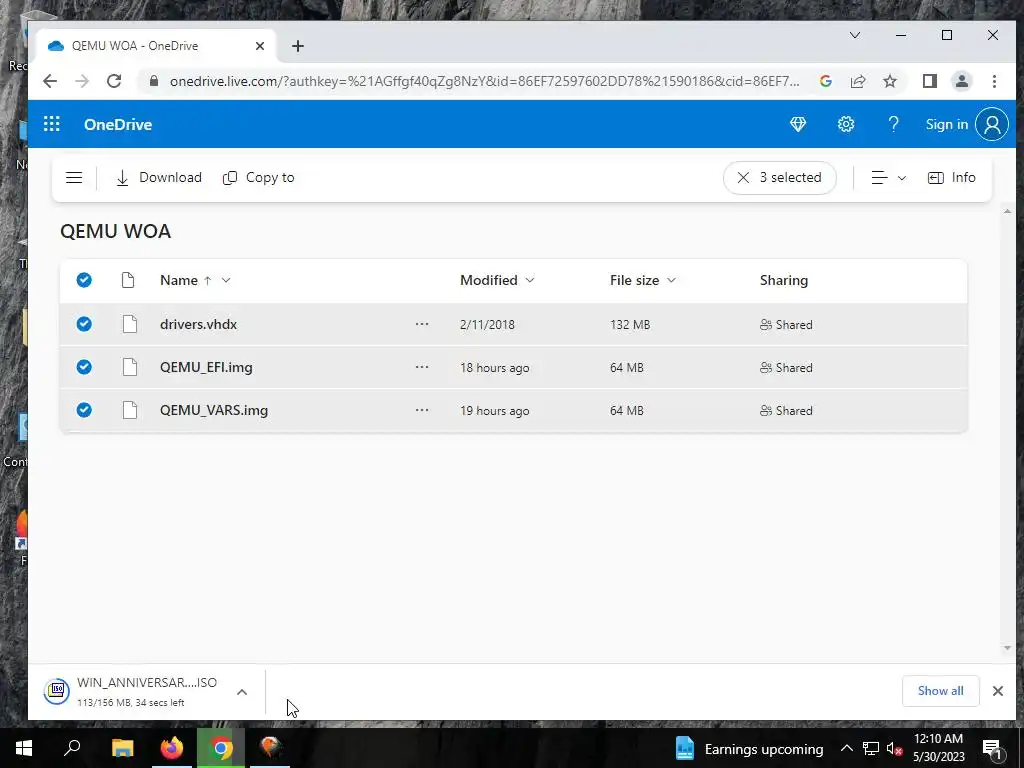Viewport: 1024px width, 768px height.
Task: Expand Modified column dropdown
Action: [530, 280]
